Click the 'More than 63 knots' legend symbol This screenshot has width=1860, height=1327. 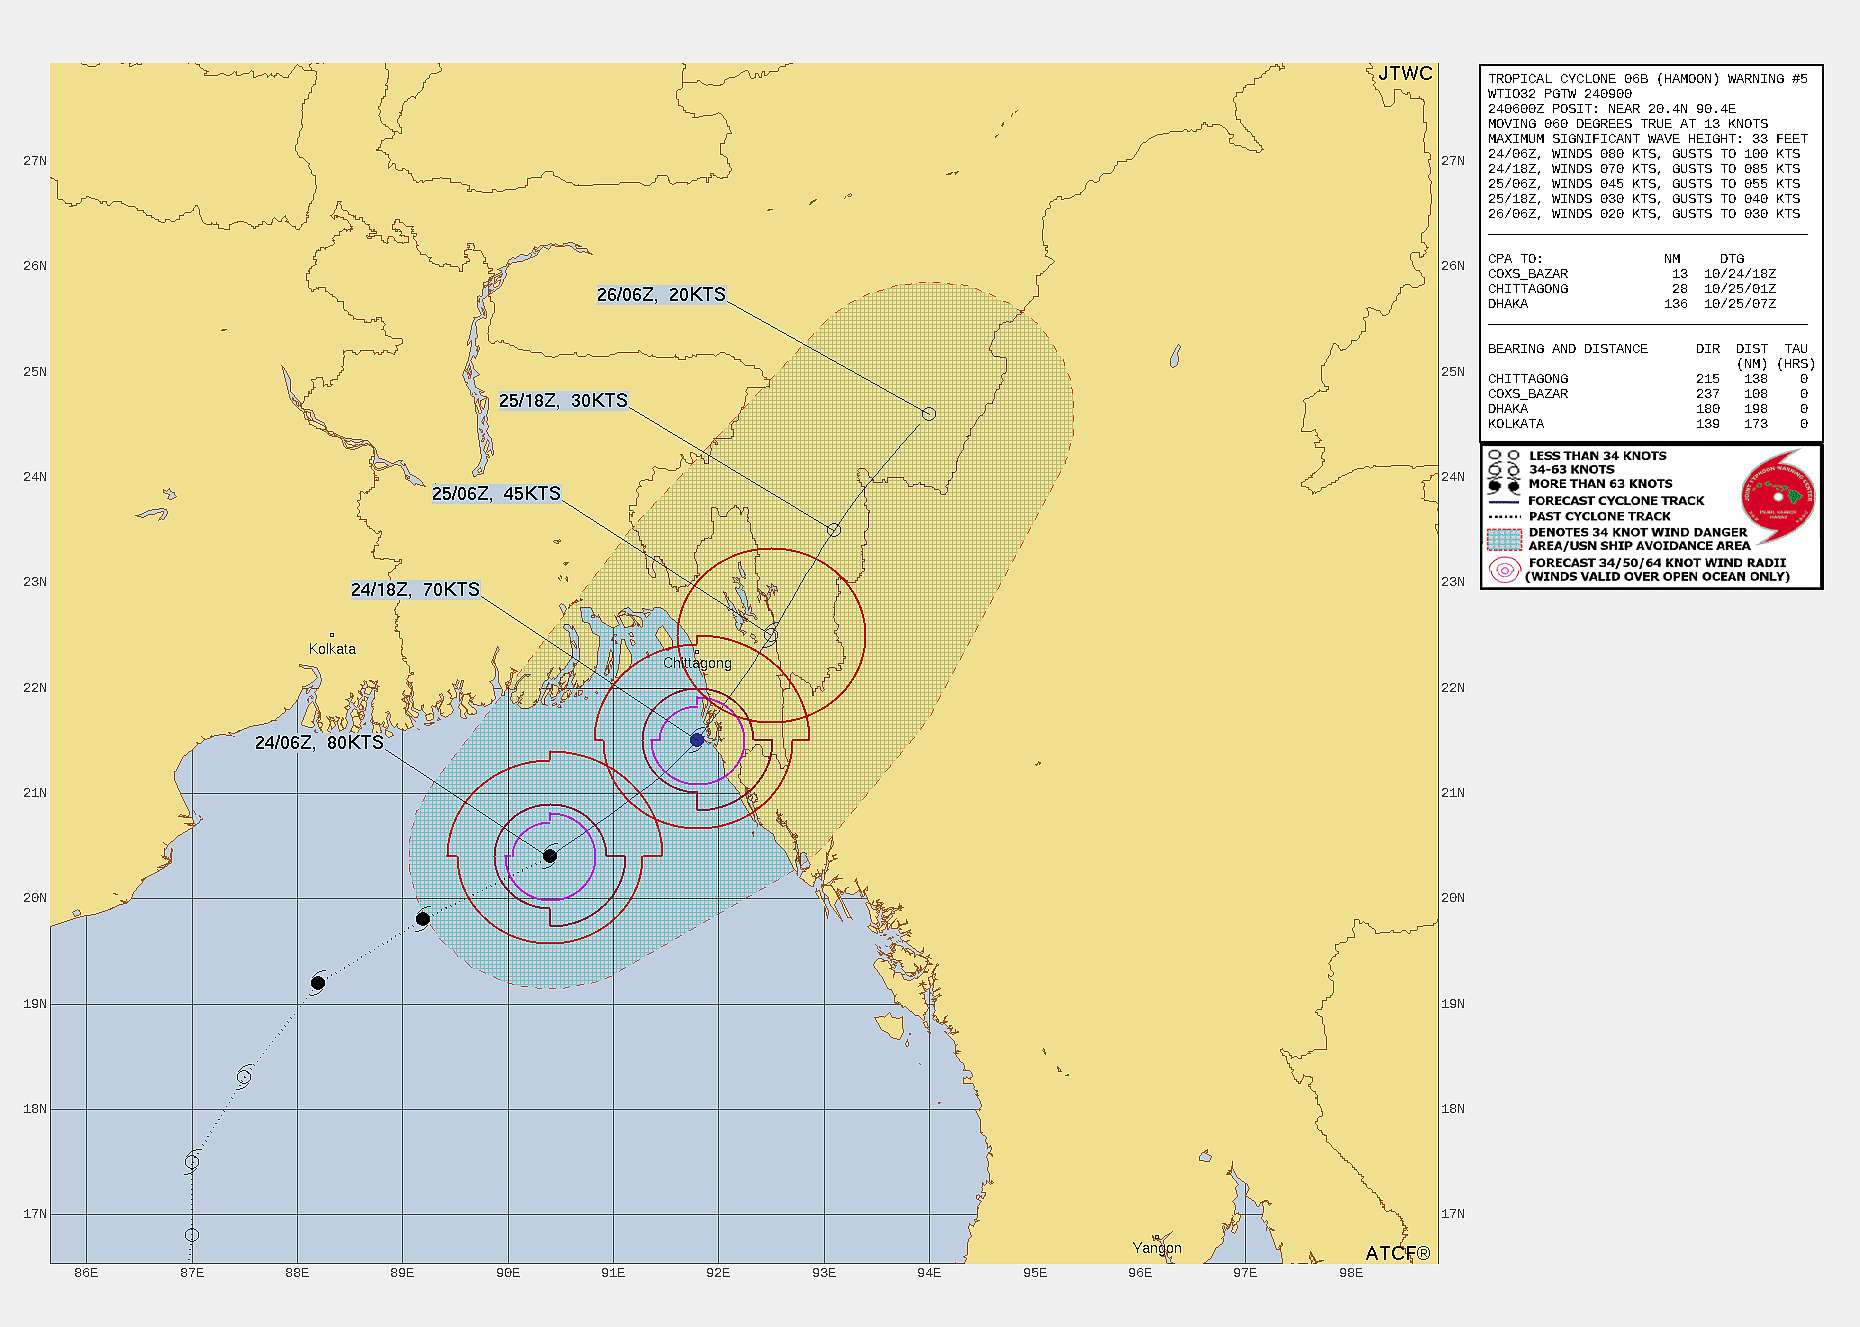click(x=1504, y=484)
